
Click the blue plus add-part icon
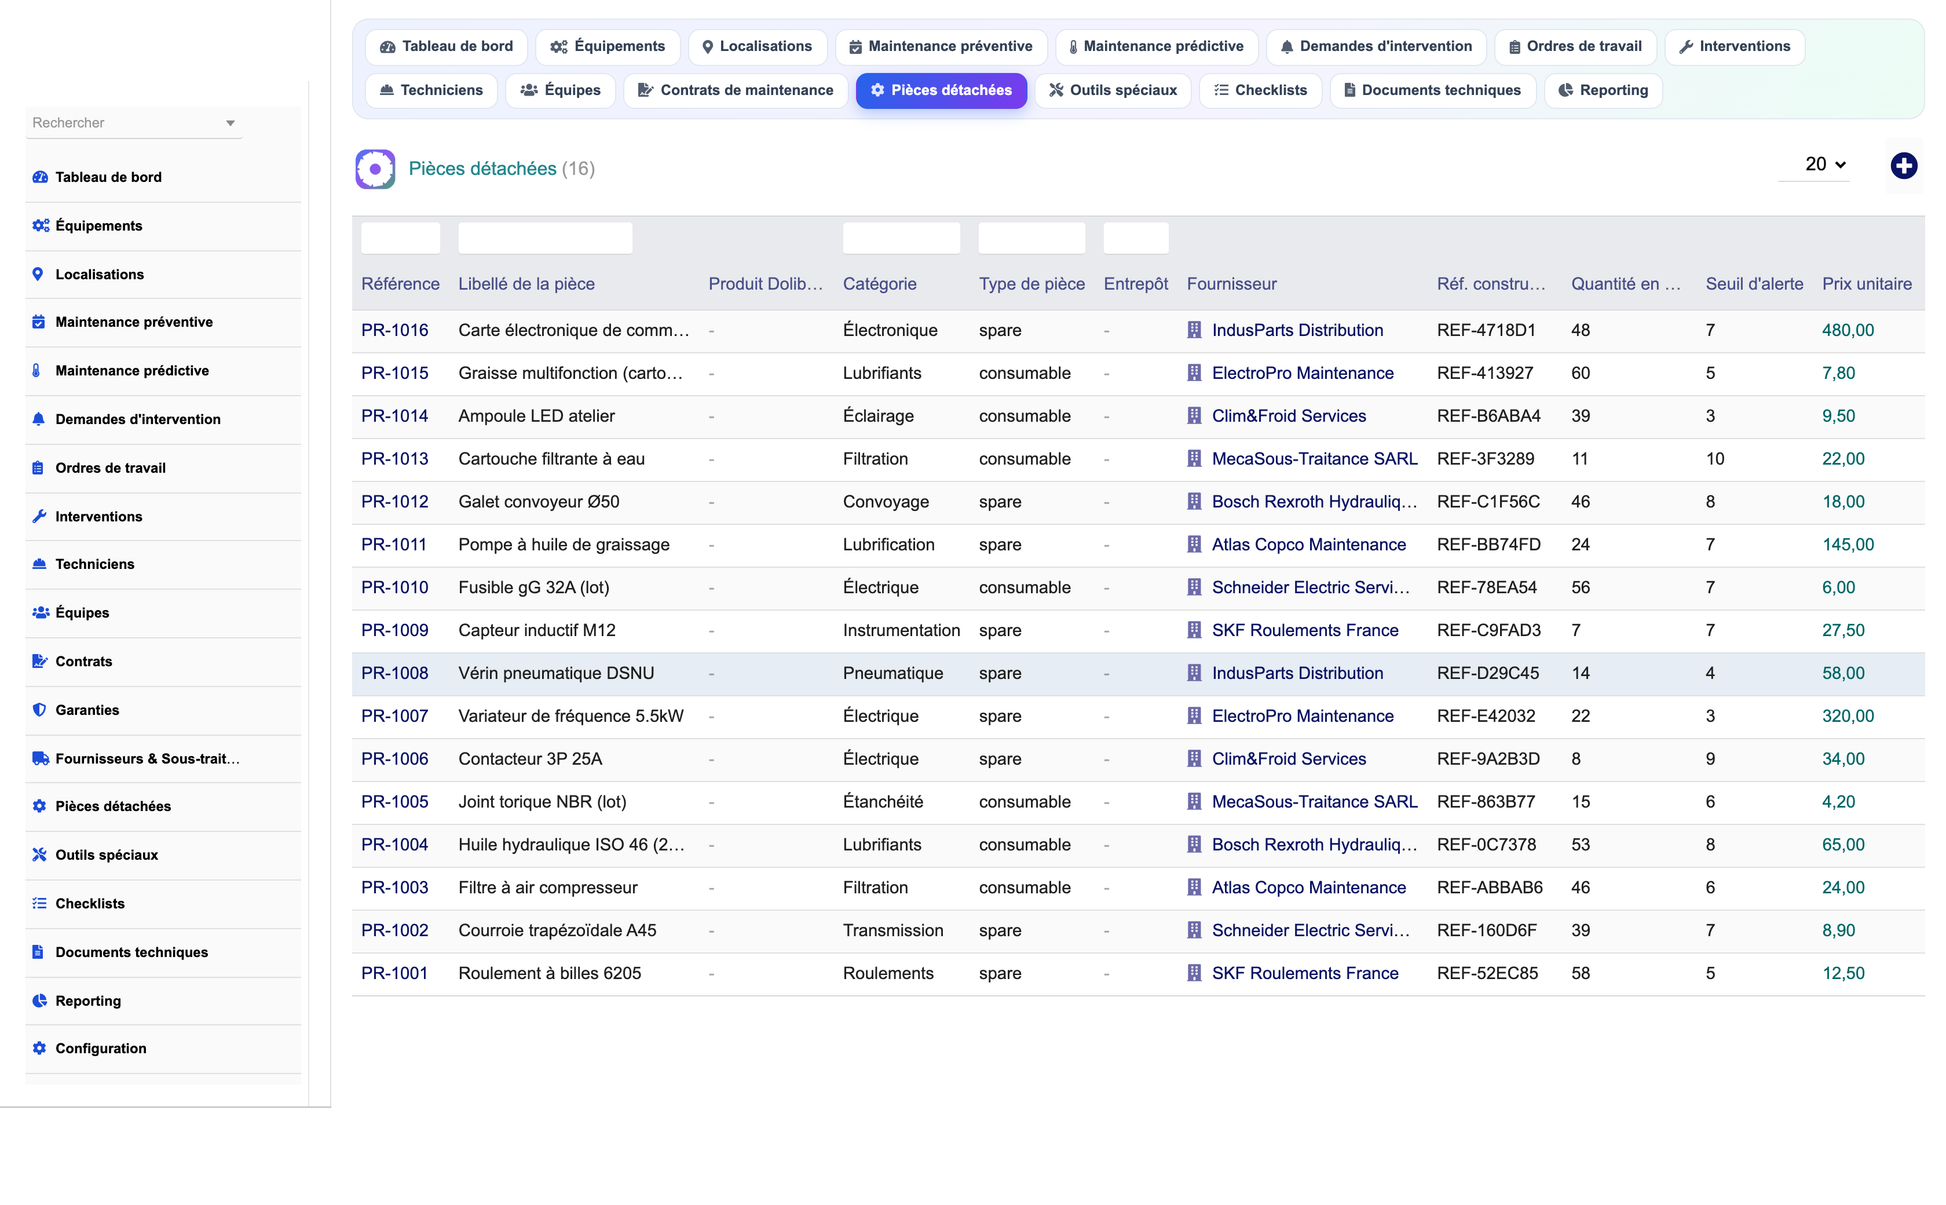click(1903, 165)
